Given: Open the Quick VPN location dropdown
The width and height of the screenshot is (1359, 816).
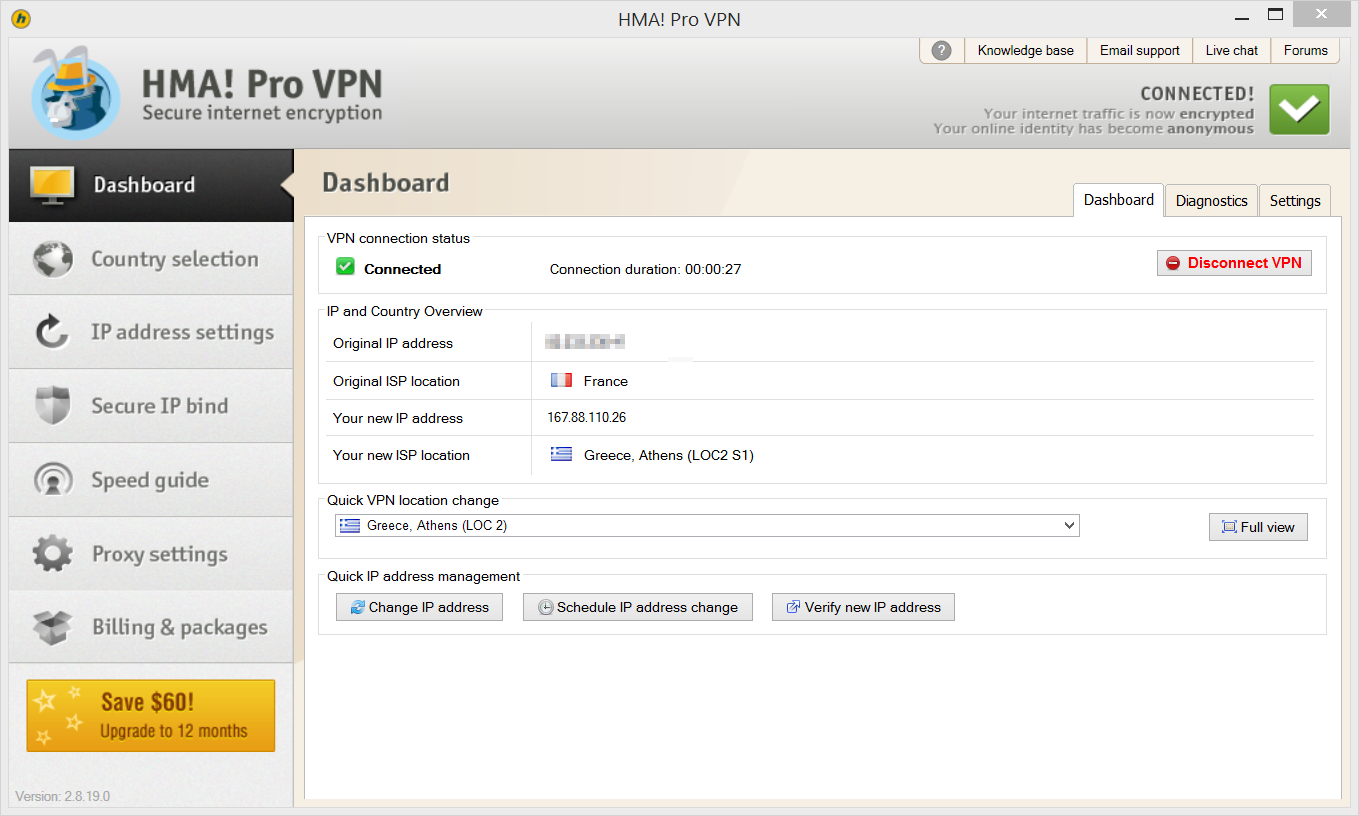Looking at the screenshot, I should (x=707, y=525).
